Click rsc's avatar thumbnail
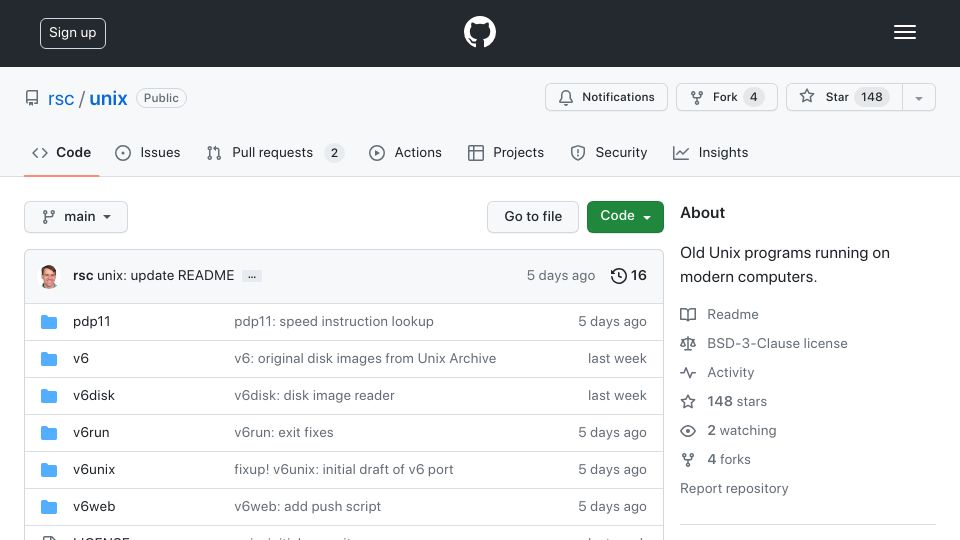The height and width of the screenshot is (540, 960). coord(49,276)
